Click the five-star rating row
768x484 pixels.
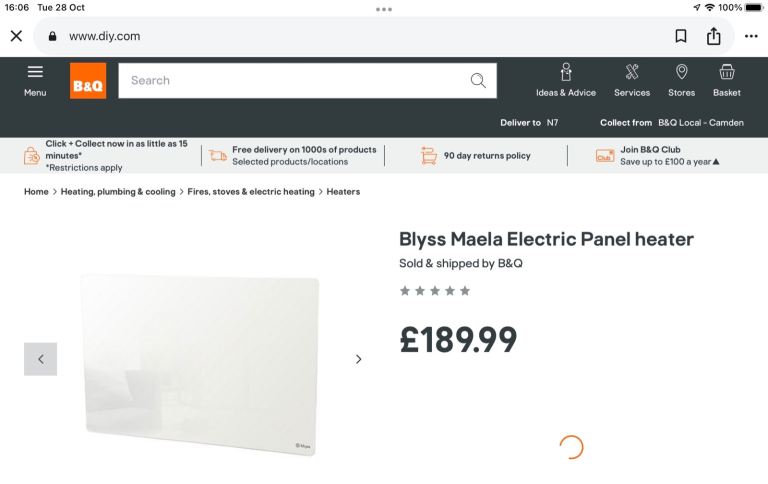coord(435,291)
